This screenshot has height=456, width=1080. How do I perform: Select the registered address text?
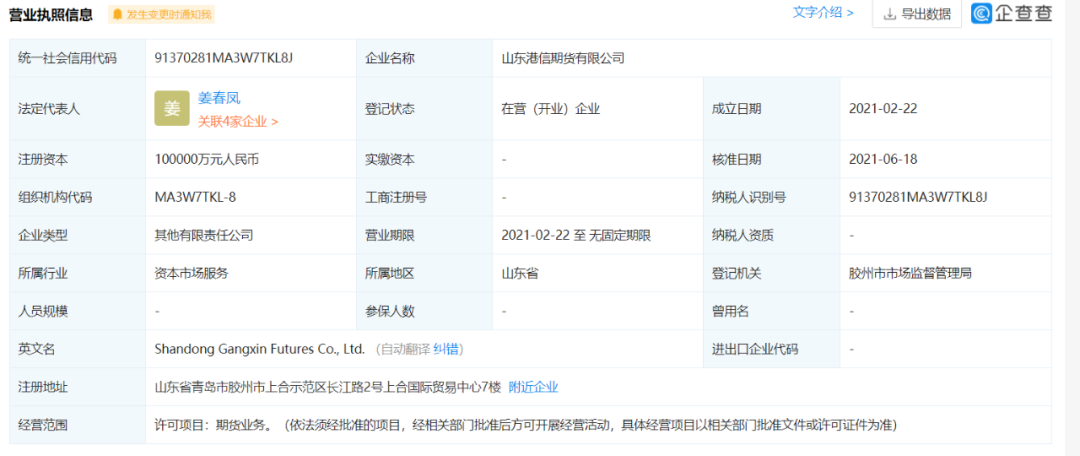pos(328,387)
